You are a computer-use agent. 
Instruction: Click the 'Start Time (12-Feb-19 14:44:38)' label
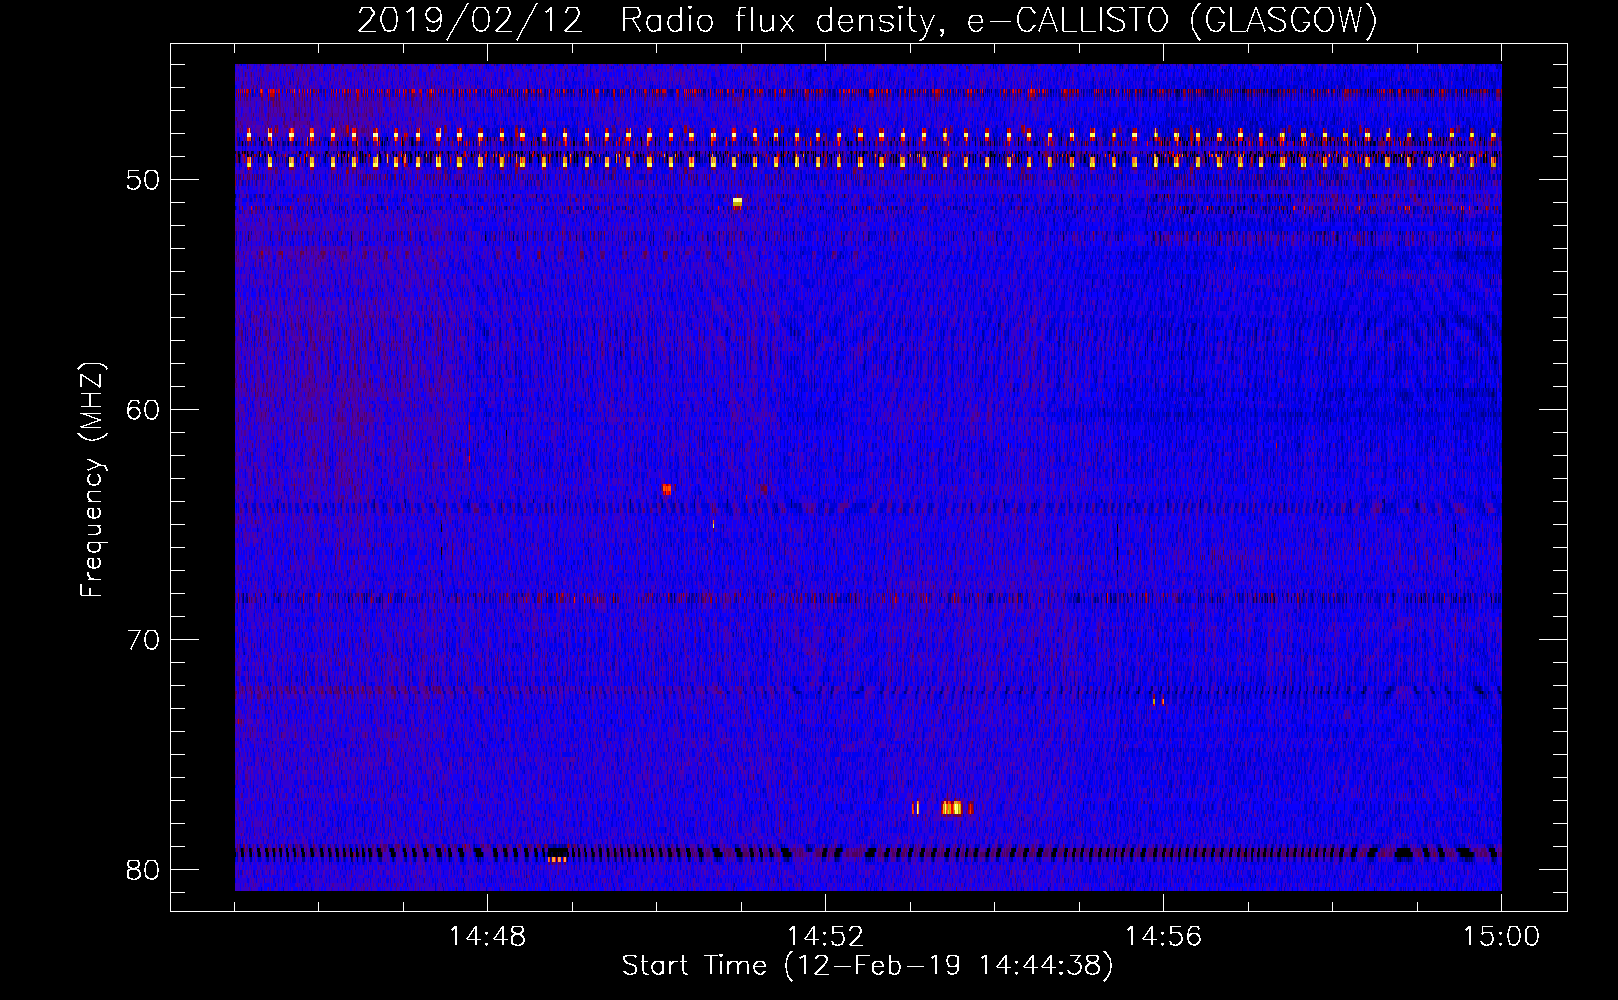click(867, 966)
